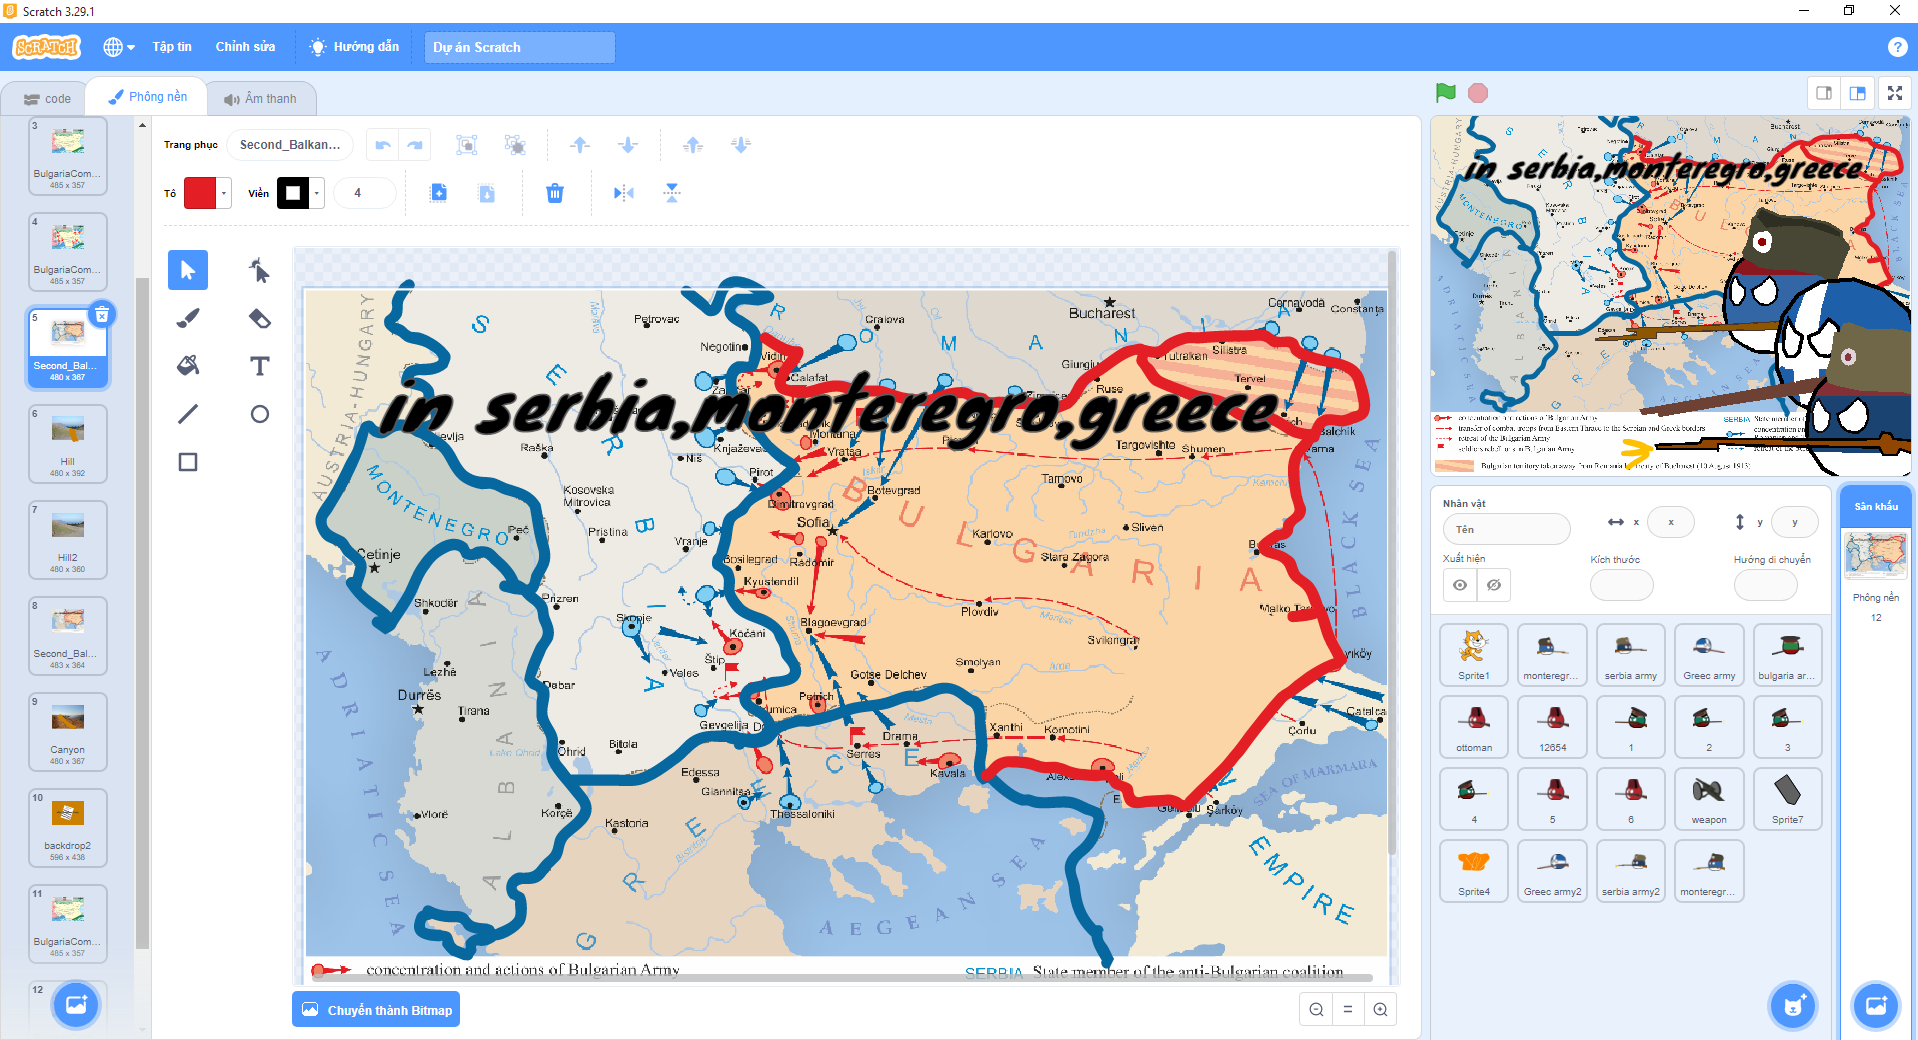Screen dimensions: 1918x1040
Task: Hide sprite with crossed-eye icon
Action: click(1494, 585)
